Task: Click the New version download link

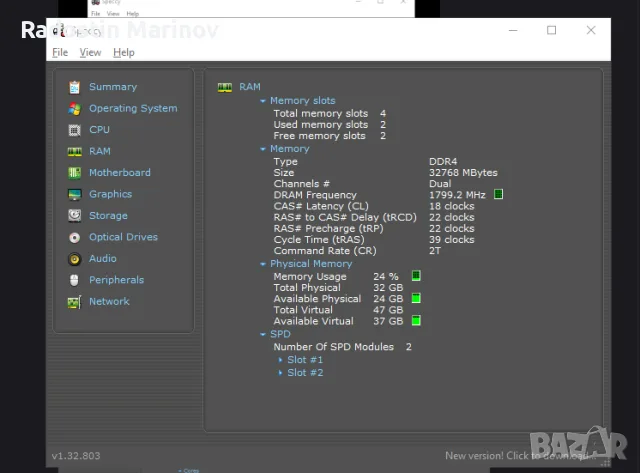Action: coord(521,456)
